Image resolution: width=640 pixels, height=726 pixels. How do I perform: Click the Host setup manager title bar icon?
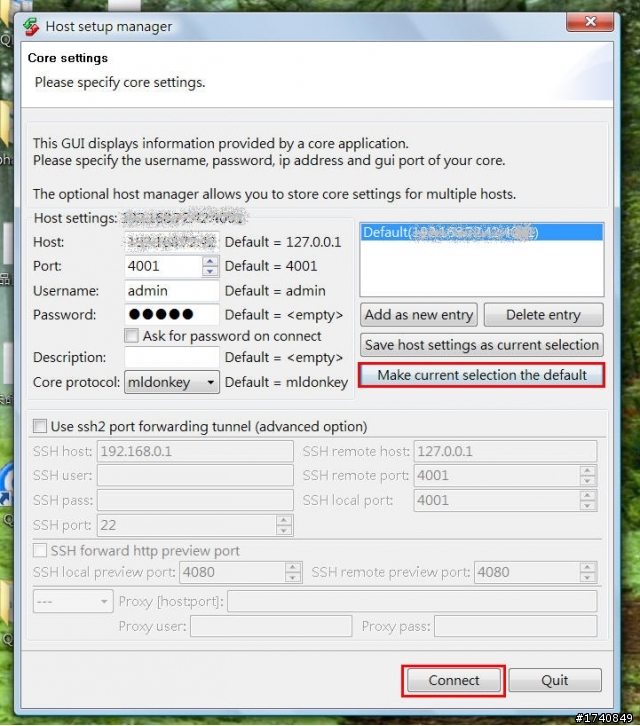pos(31,26)
